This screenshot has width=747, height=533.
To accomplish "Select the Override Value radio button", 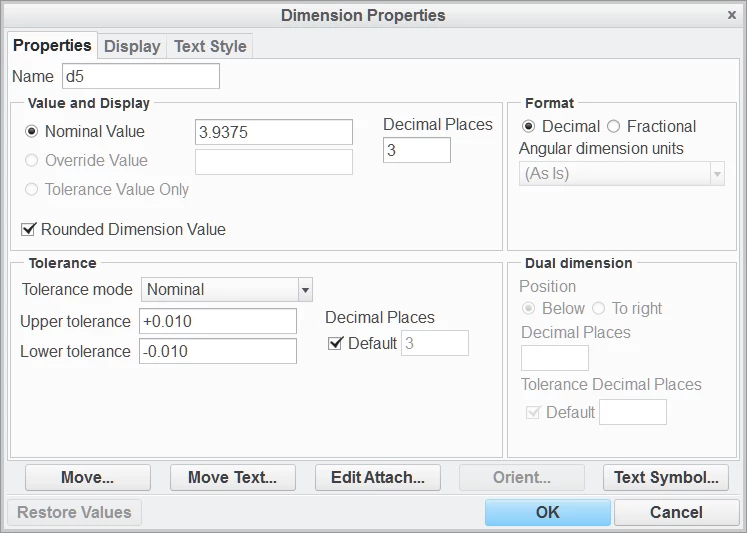I will (x=31, y=161).
